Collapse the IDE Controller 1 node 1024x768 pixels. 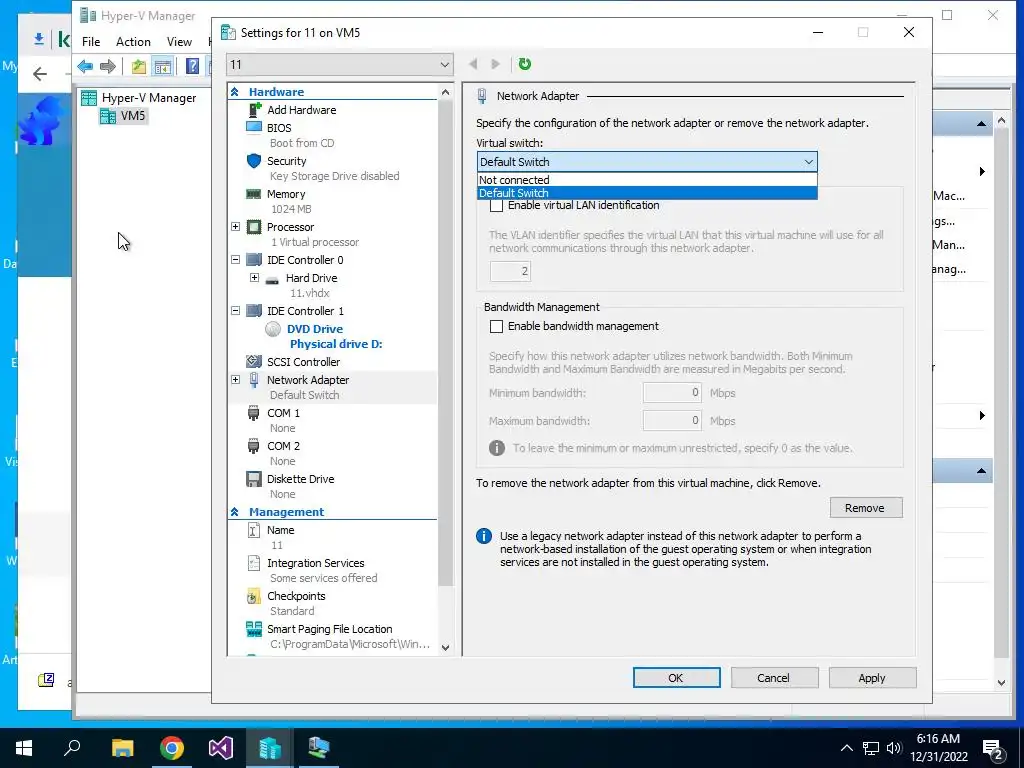coord(235,311)
